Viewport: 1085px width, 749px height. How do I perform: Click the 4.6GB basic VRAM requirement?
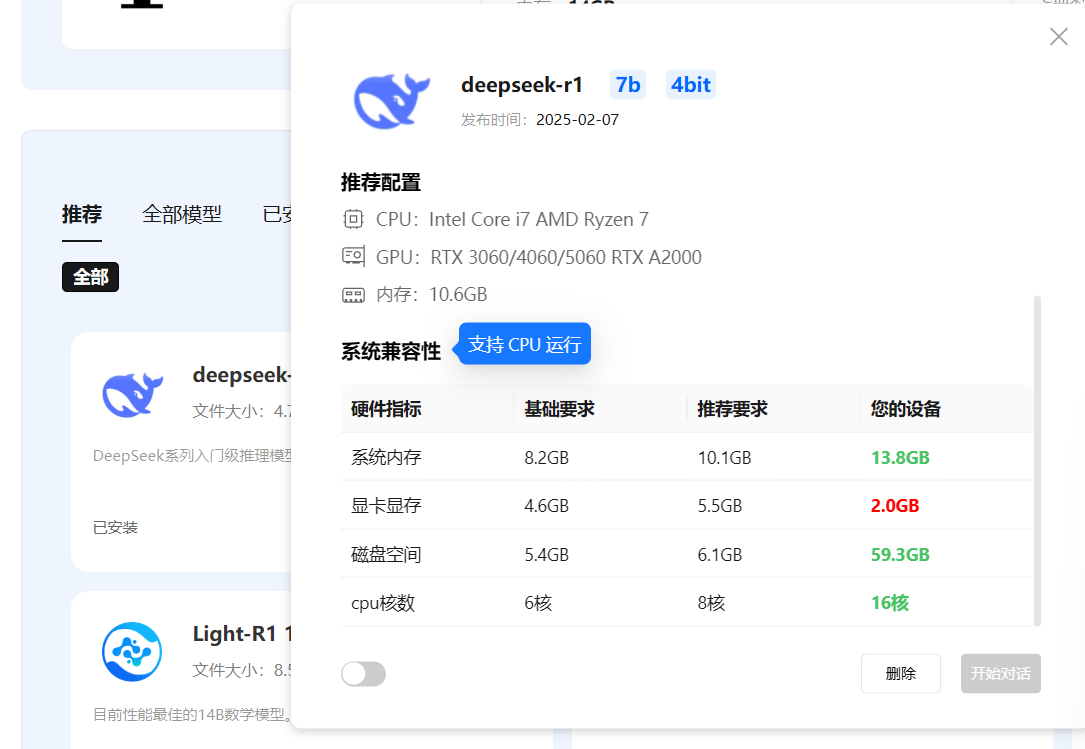click(546, 505)
